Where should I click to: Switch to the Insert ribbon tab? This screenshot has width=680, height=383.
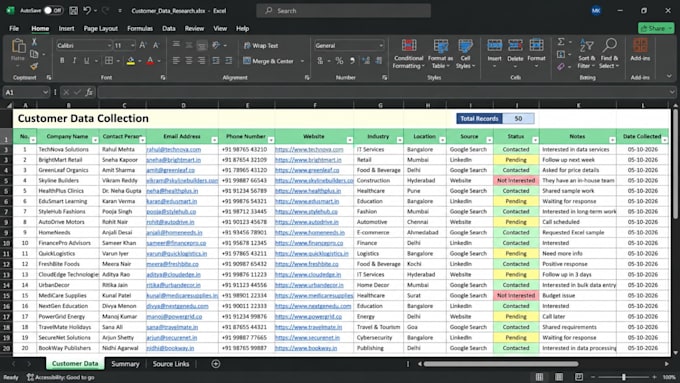[x=66, y=28]
